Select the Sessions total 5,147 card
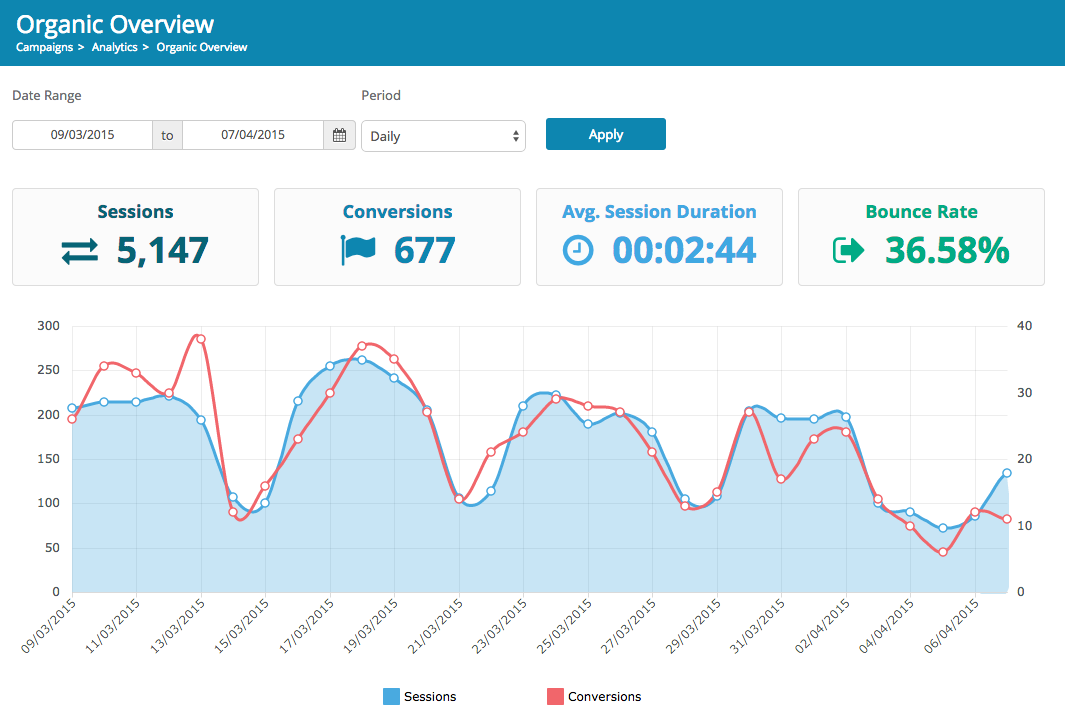1065x715 pixels. click(x=135, y=237)
